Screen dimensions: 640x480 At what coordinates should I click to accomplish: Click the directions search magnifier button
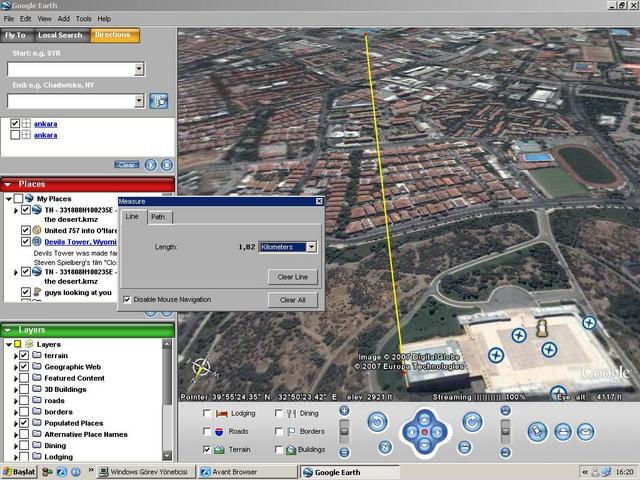(x=158, y=101)
